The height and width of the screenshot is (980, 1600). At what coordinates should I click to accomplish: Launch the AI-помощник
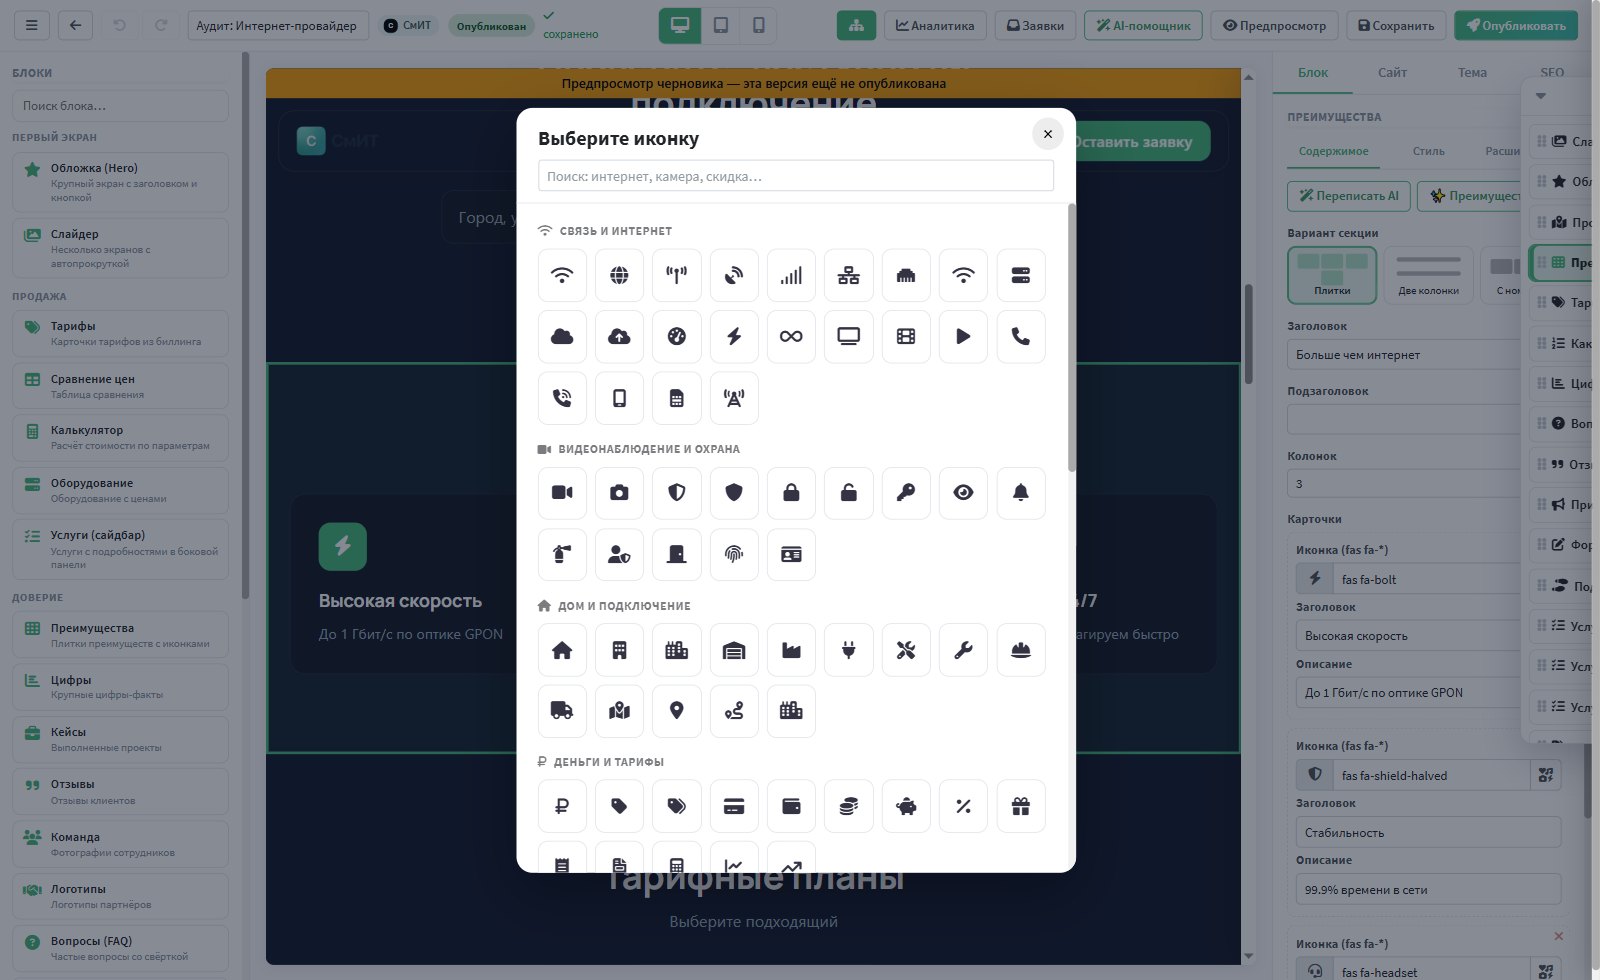point(1143,26)
